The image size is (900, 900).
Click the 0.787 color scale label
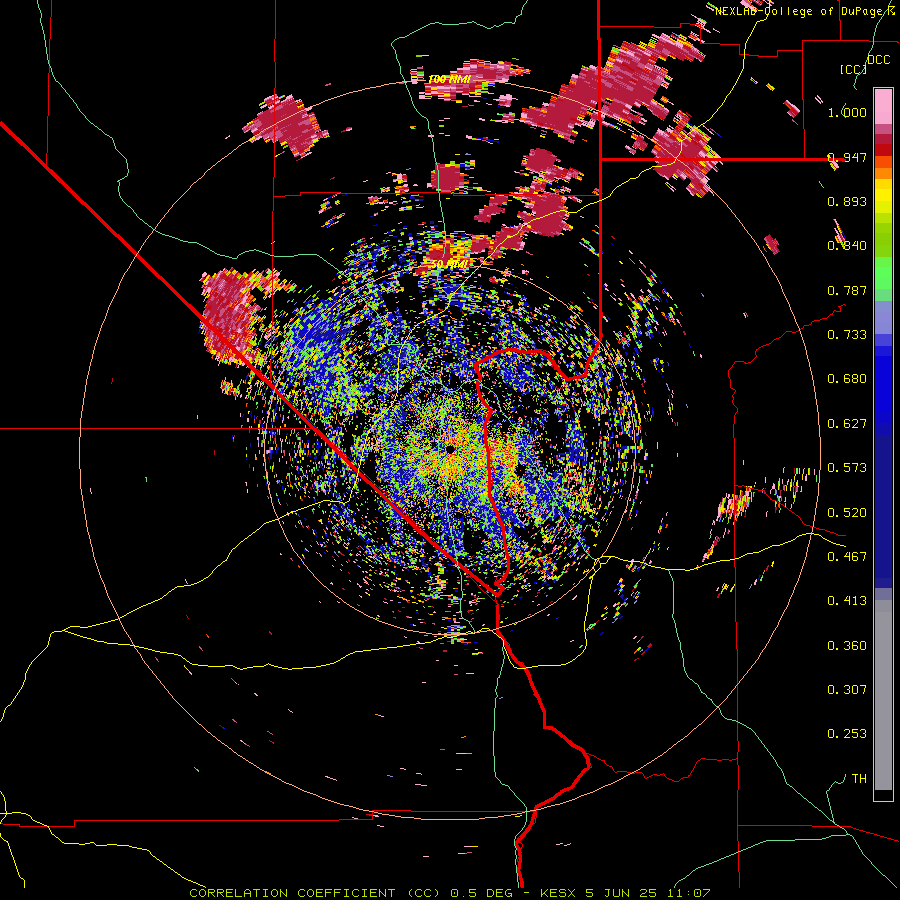pos(847,290)
